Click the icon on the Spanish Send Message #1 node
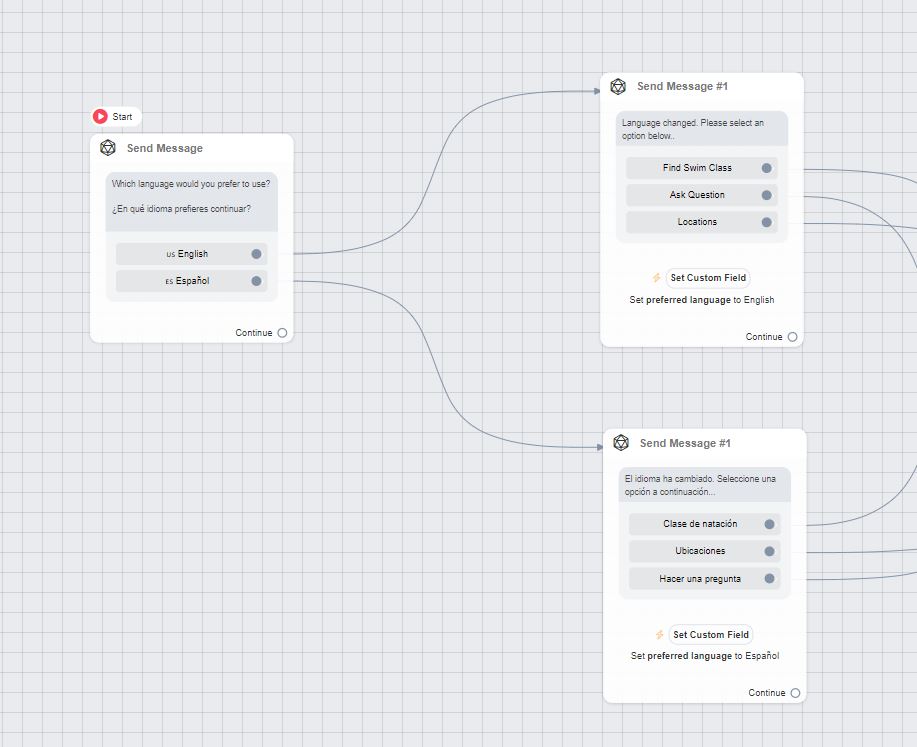Screen dimensions: 917x747 point(621,443)
